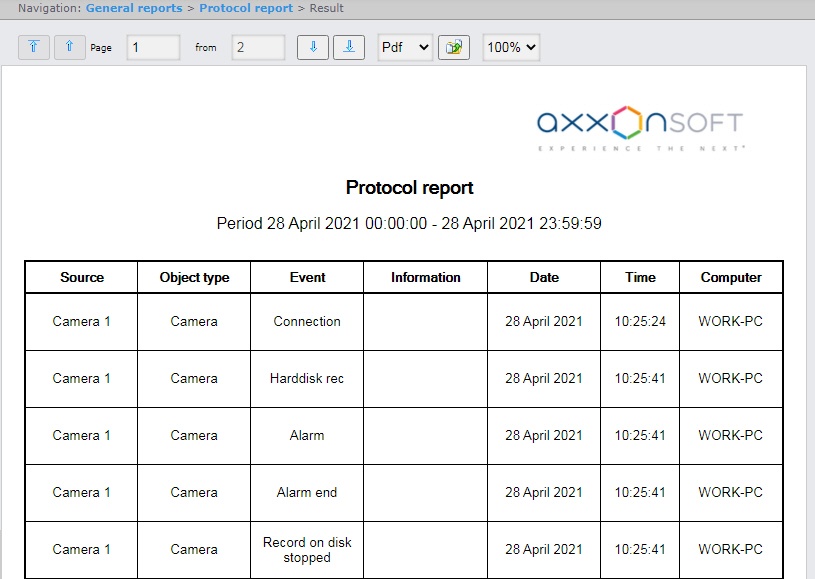Open the Pdf export format dropdown
The height and width of the screenshot is (579, 815).
(x=405, y=47)
